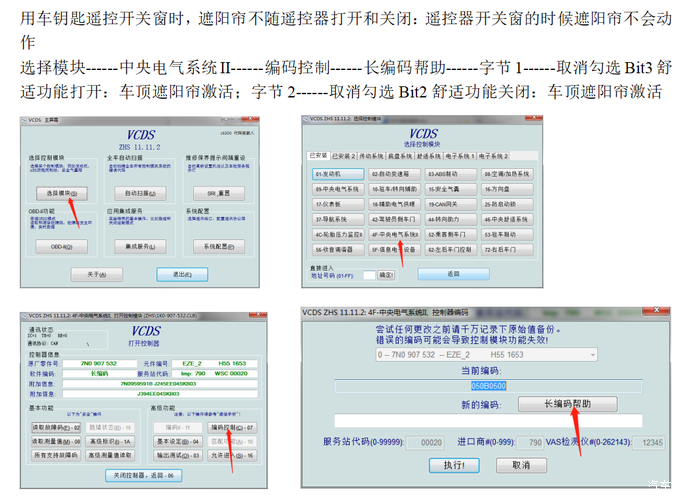Select module 08-空调/加热系统

(507, 174)
